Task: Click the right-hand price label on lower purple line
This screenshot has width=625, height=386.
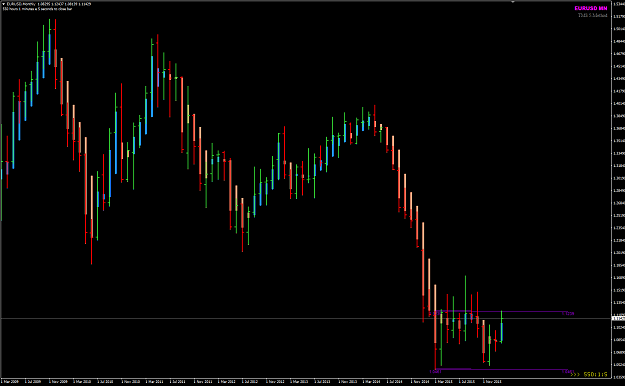Action: point(568,372)
